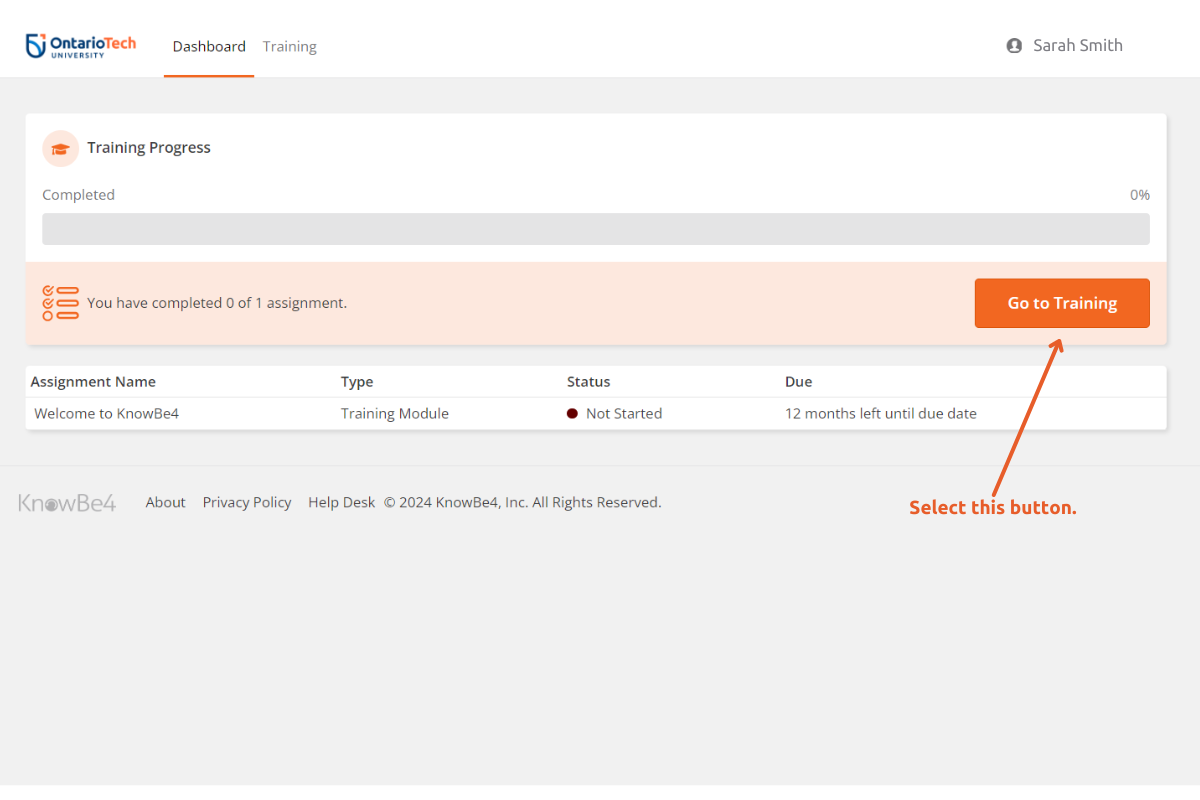Click the Training Progress heading text

point(149,148)
